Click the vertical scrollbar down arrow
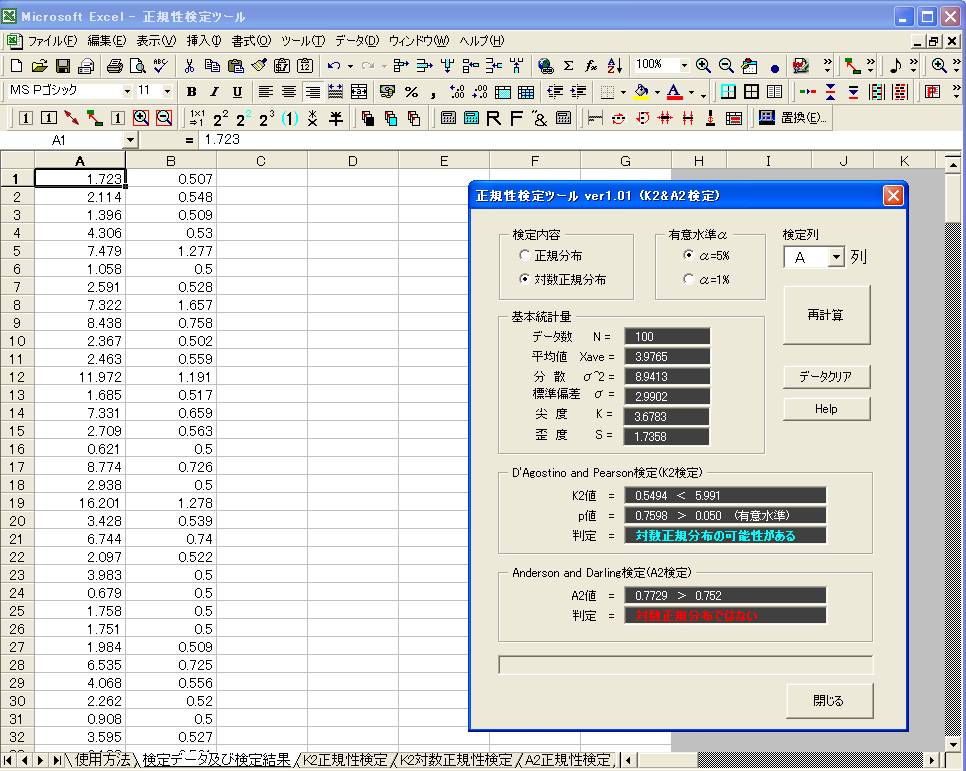The width and height of the screenshot is (966, 771). click(952, 743)
